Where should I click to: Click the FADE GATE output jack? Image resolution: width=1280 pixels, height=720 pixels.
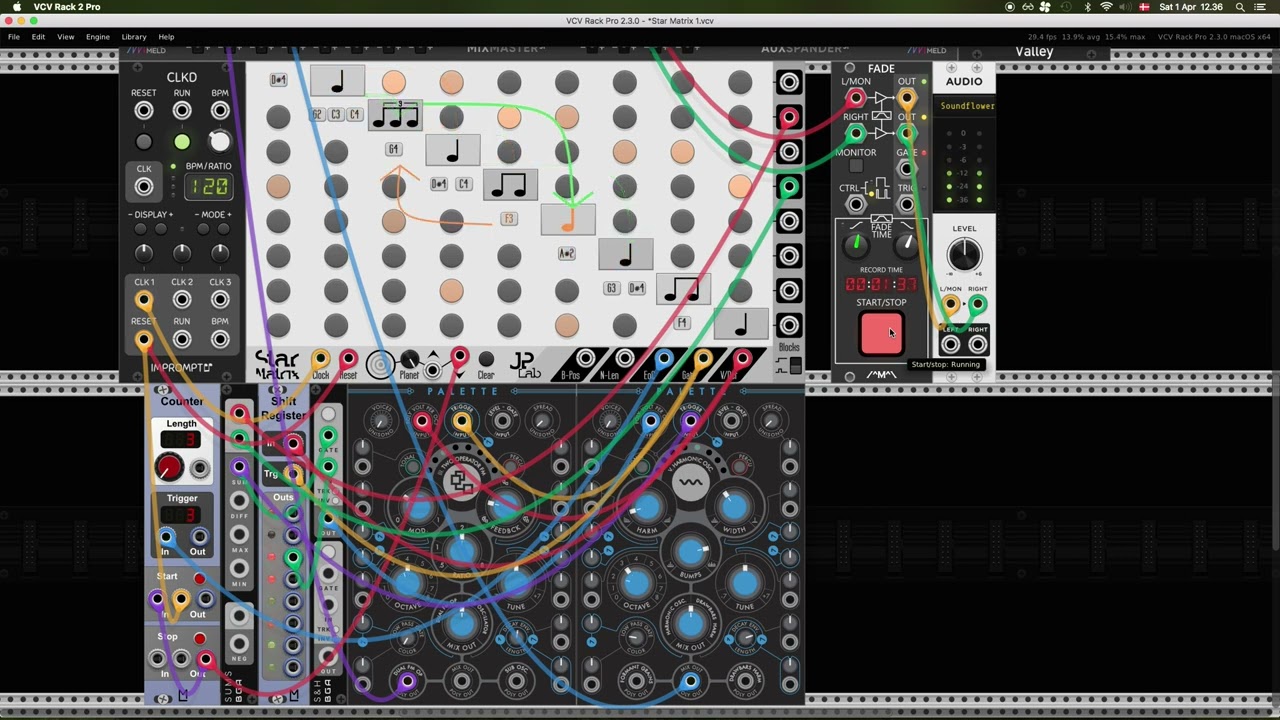pos(906,168)
